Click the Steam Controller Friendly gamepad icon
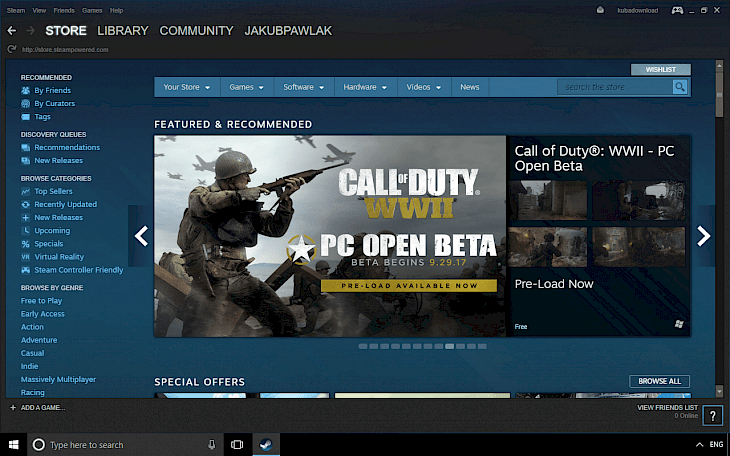This screenshot has width=730, height=456. [x=26, y=270]
